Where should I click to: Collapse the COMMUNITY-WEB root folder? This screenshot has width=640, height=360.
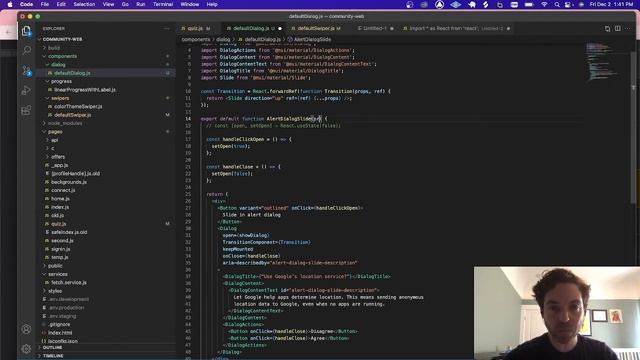[63, 39]
